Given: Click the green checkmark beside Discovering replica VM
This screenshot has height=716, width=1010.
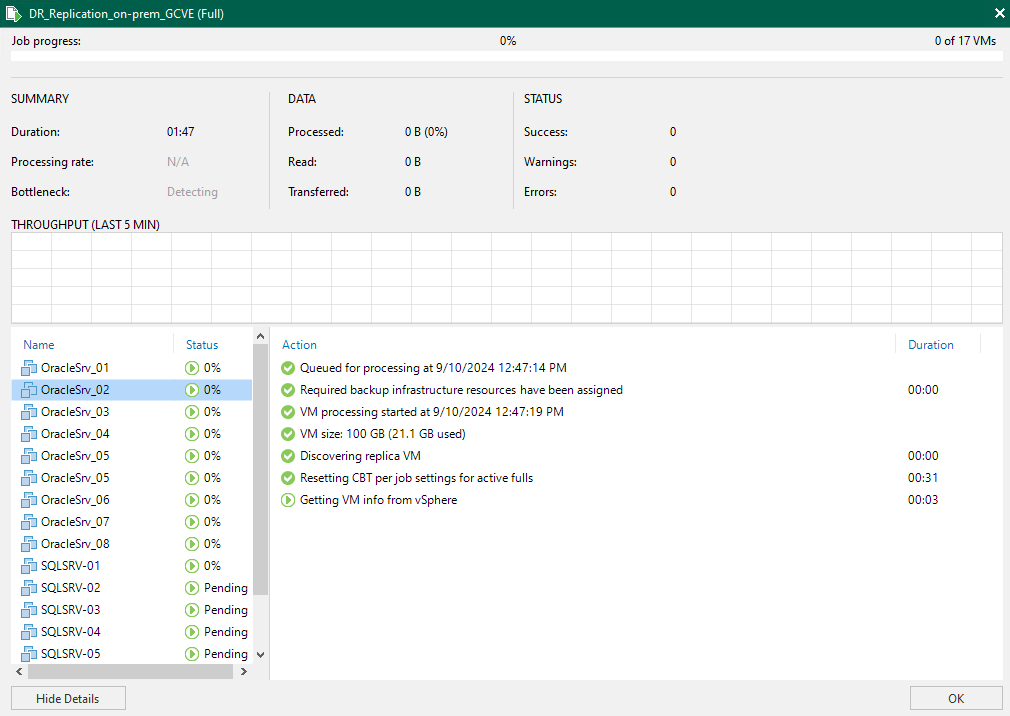Looking at the screenshot, I should [x=289, y=456].
